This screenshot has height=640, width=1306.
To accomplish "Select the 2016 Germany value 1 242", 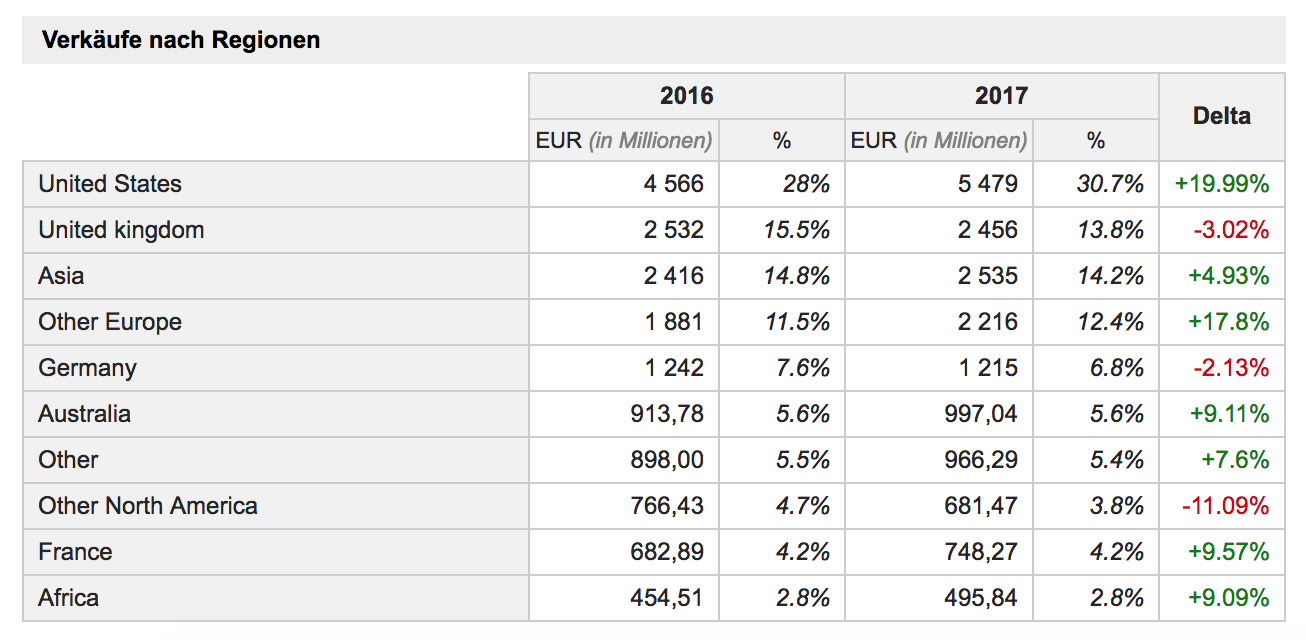I will click(x=673, y=368).
